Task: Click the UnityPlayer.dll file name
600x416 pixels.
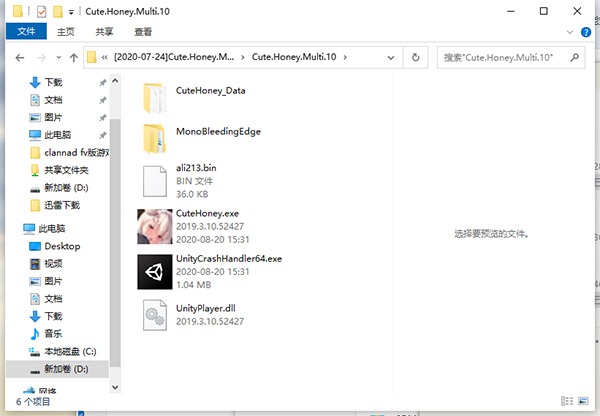Action: click(205, 308)
